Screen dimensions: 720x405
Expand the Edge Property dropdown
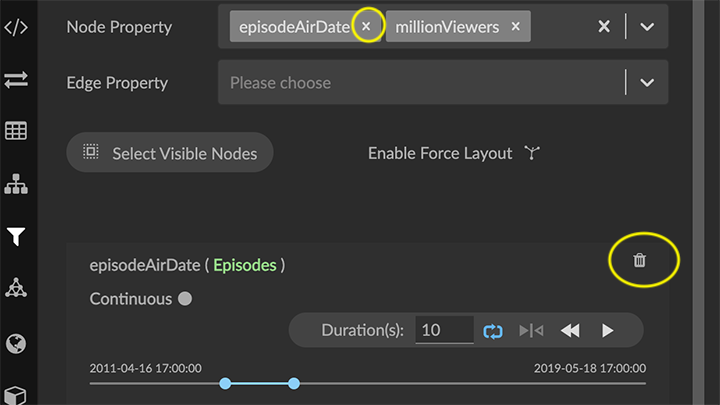(x=647, y=83)
